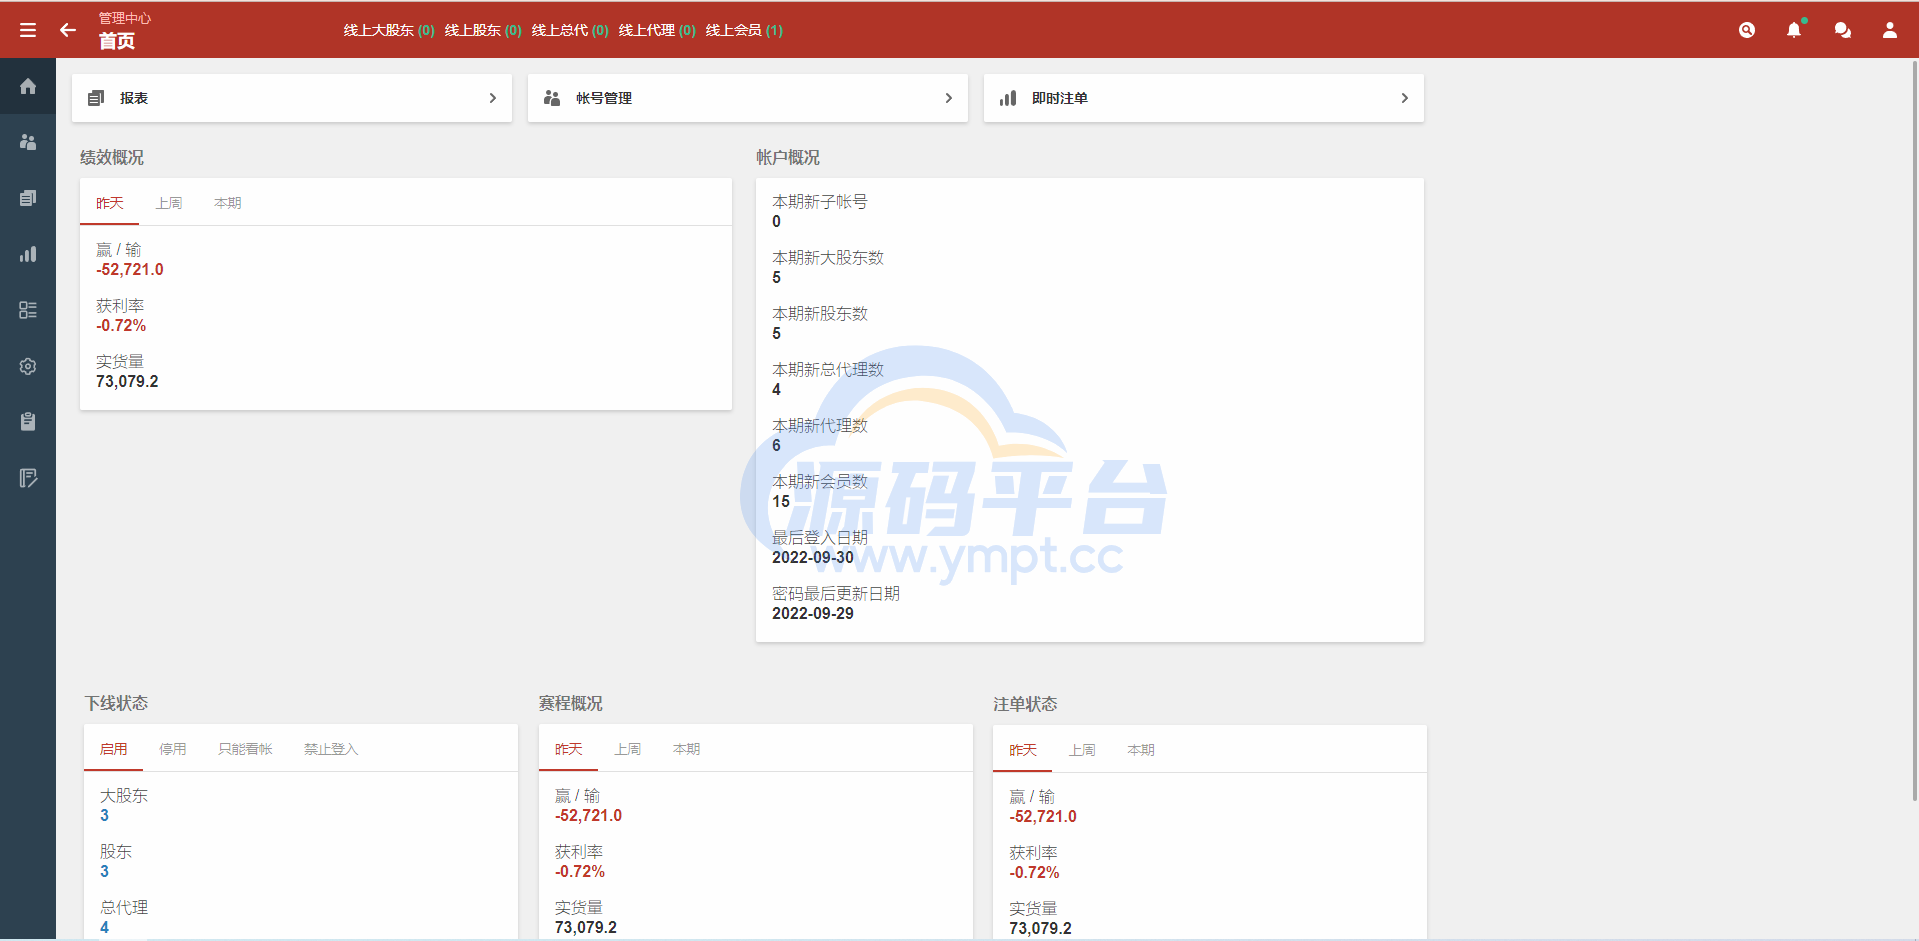Select 昨天 tab in 注单状态

click(1023, 750)
